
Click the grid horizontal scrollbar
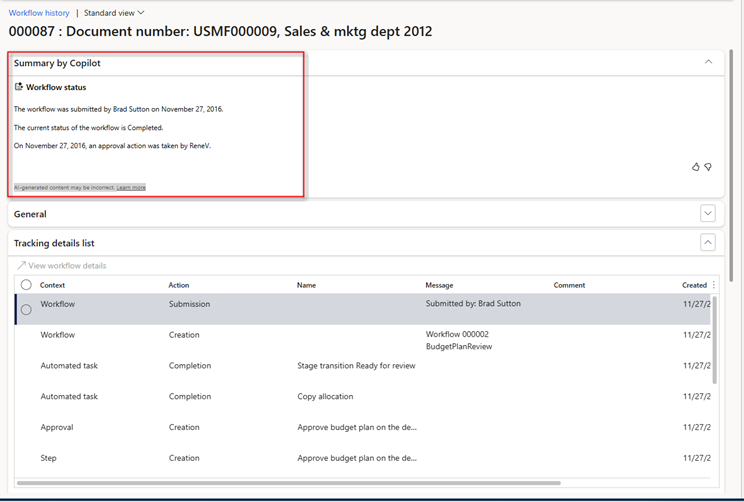coord(288,483)
